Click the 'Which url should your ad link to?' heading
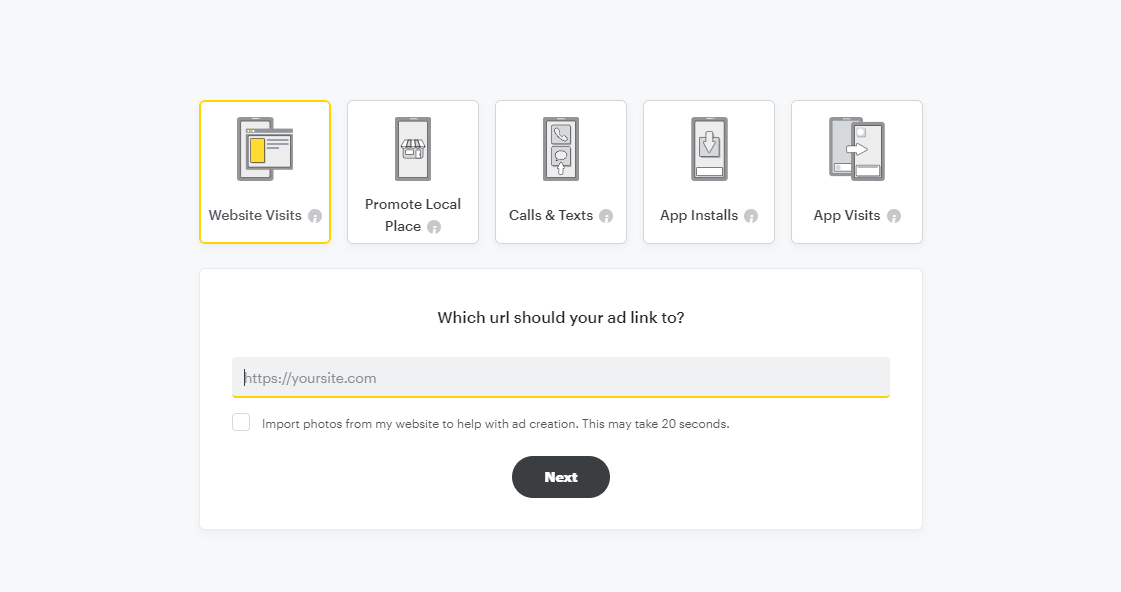Screen dimensions: 1121x592 (x=560, y=317)
